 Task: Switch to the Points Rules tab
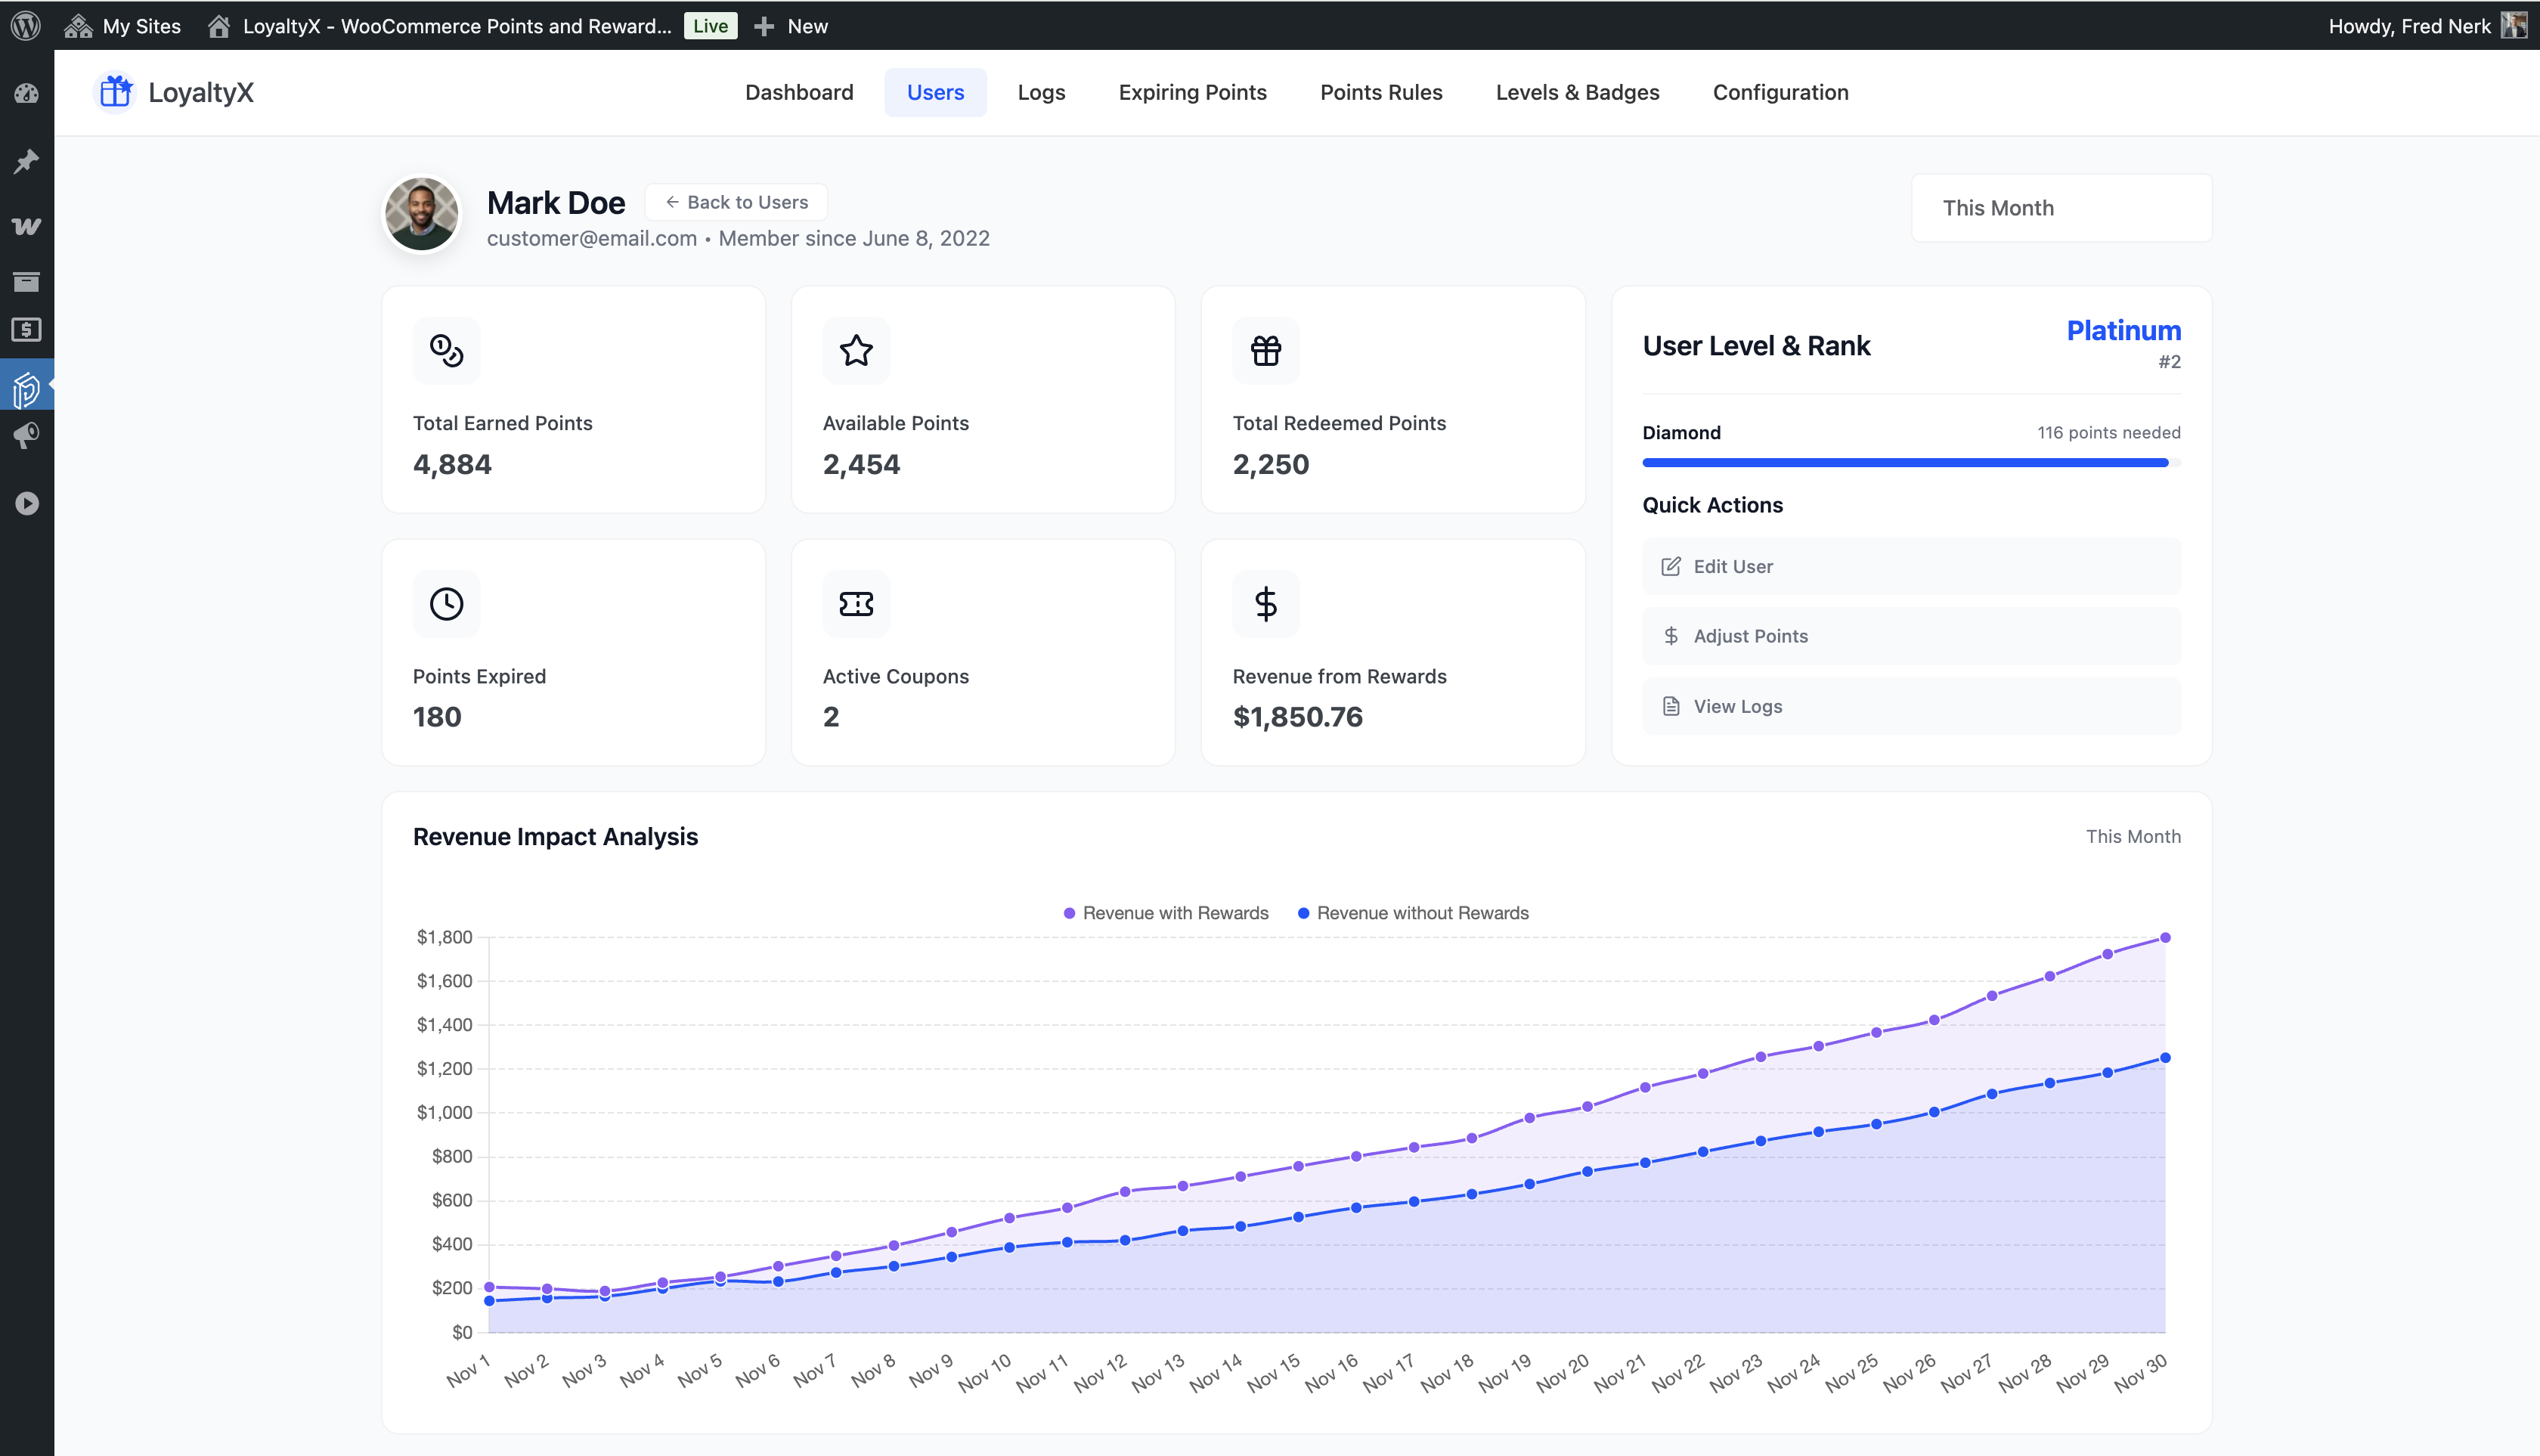(x=1381, y=92)
